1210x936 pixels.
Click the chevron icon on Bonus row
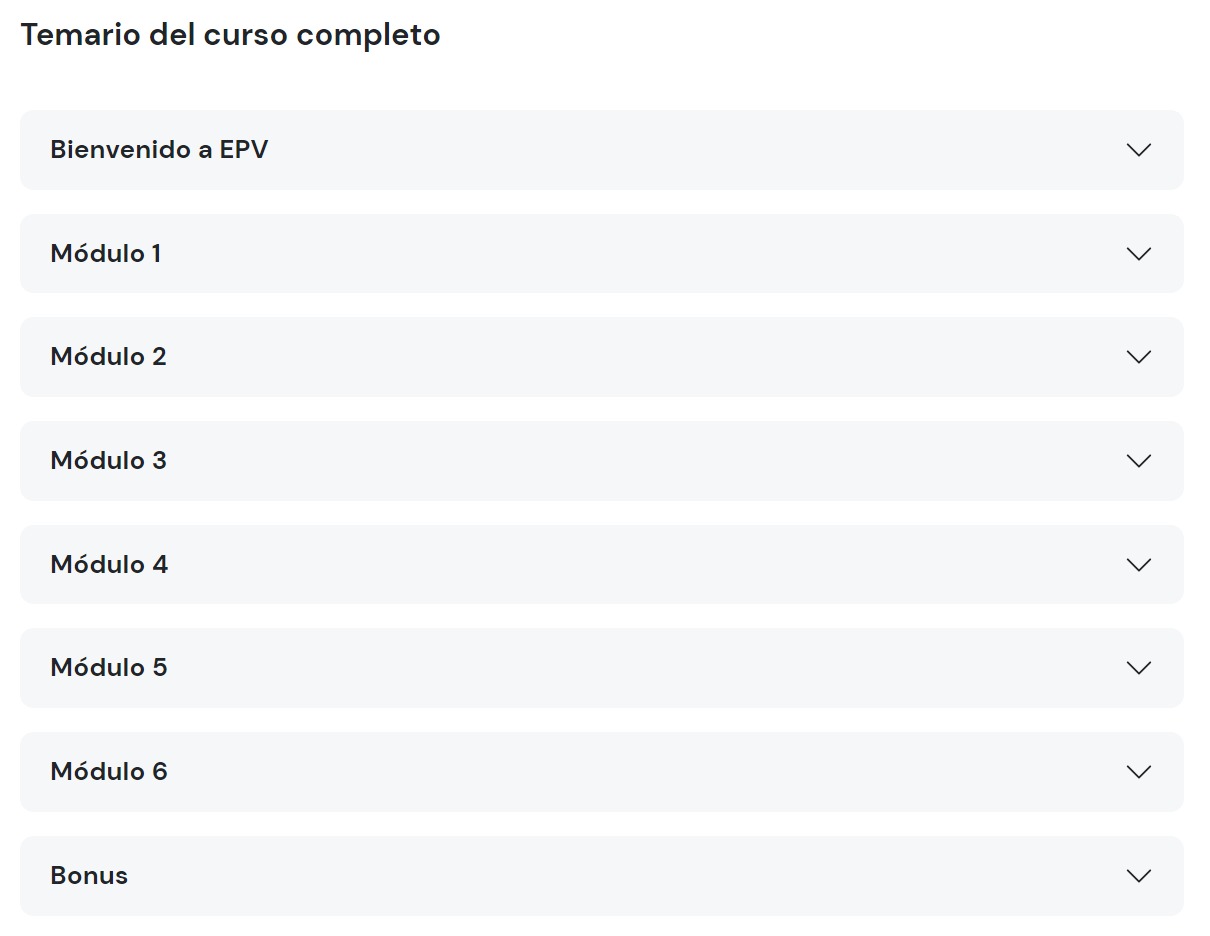click(x=1138, y=876)
